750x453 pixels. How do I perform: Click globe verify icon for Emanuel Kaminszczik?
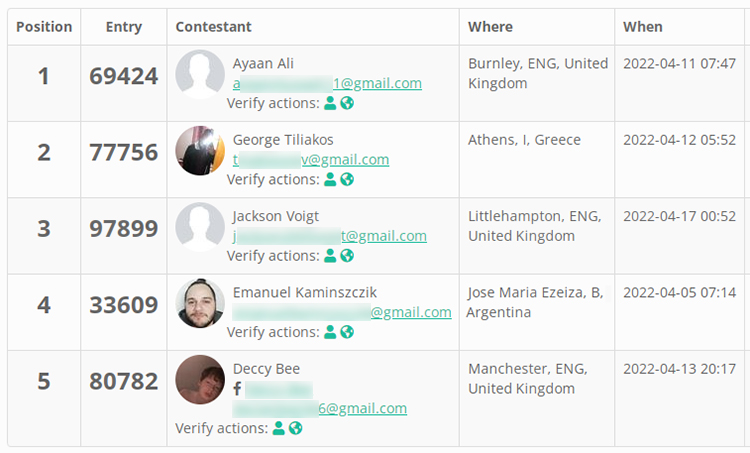point(347,332)
